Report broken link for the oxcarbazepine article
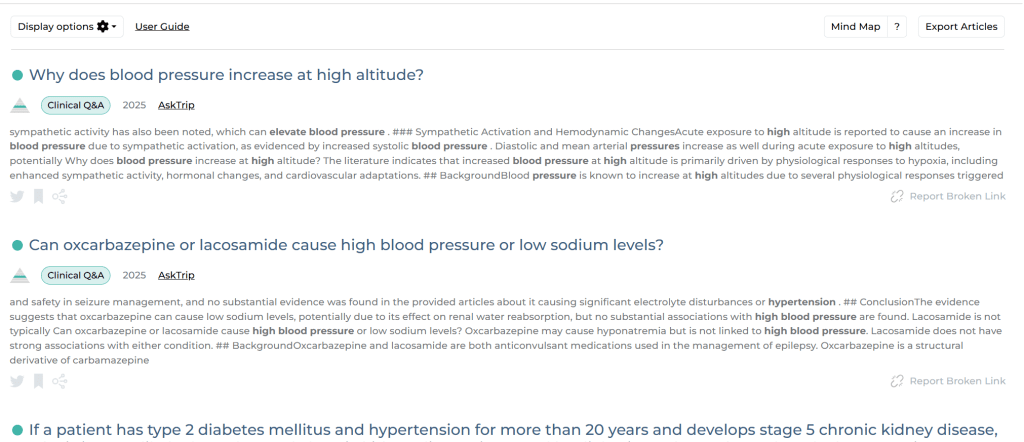This screenshot has height=442, width=1024. [x=947, y=381]
